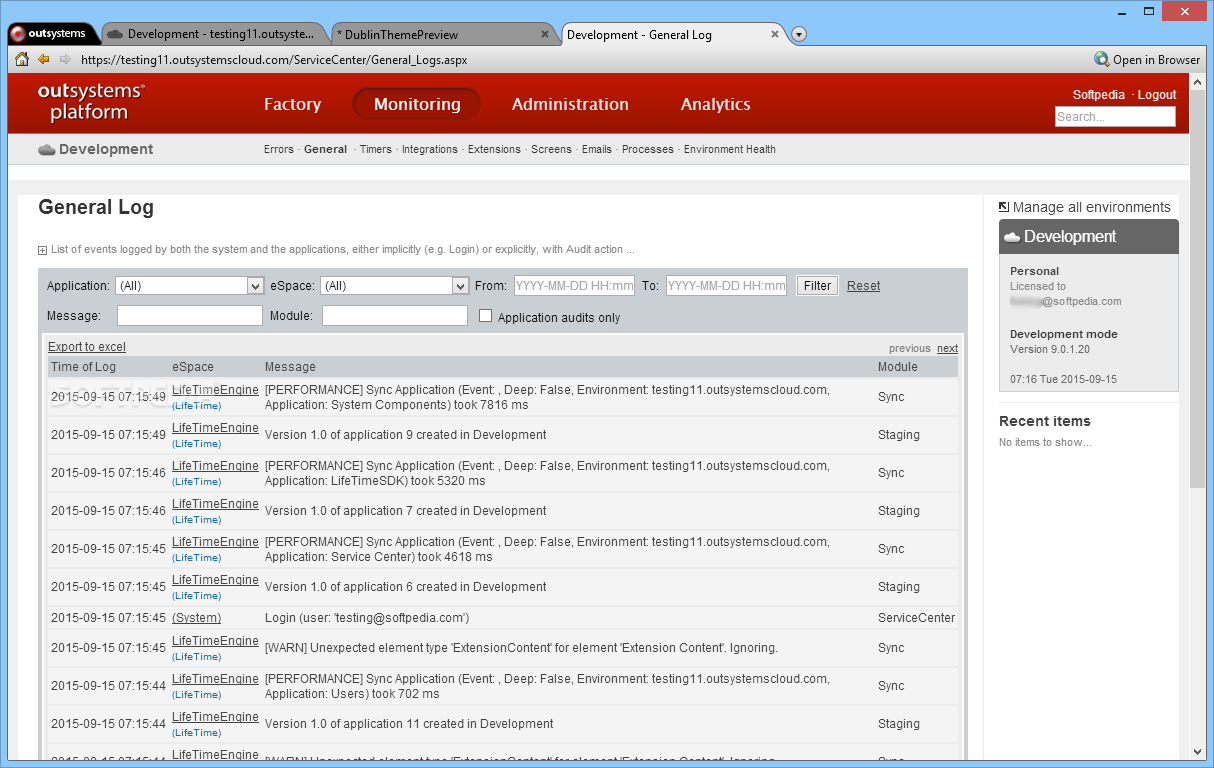1214x768 pixels.
Task: Open the Analytics menu
Action: point(715,104)
